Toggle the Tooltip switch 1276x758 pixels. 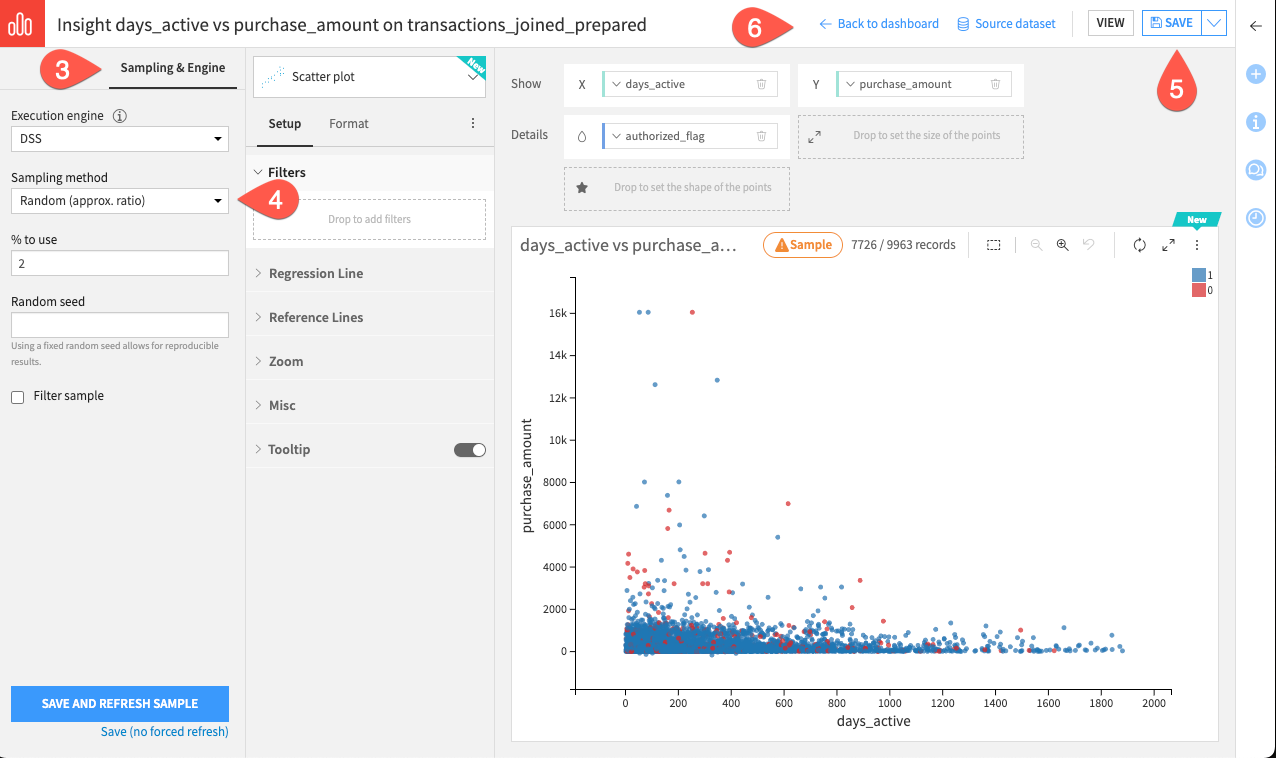click(x=470, y=450)
